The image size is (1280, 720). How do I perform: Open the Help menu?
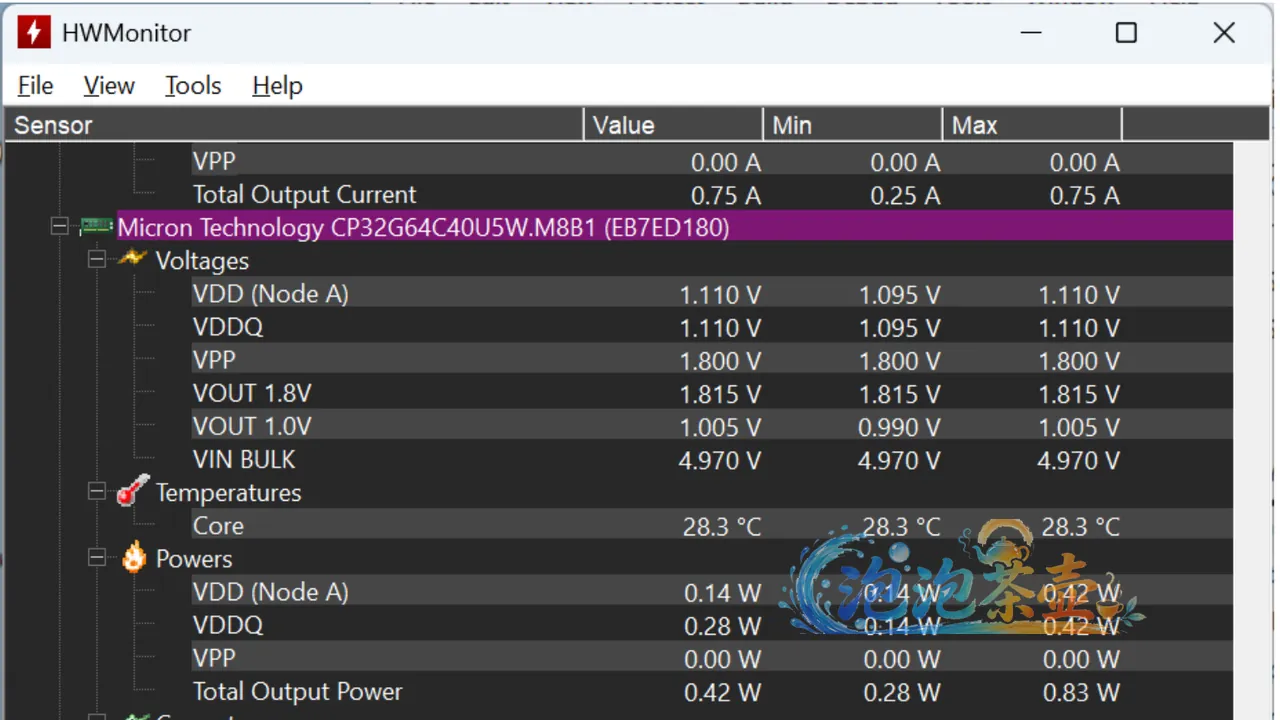pos(277,86)
